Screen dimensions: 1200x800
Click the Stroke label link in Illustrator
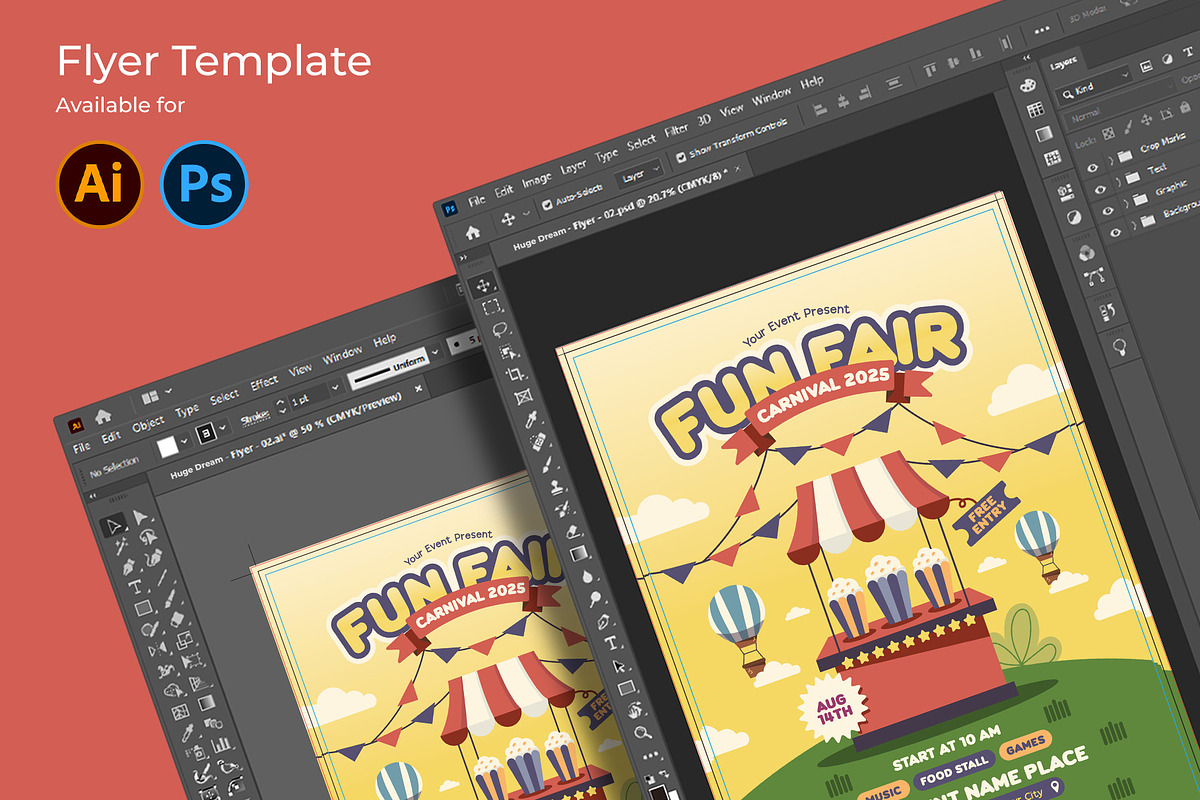[x=254, y=416]
